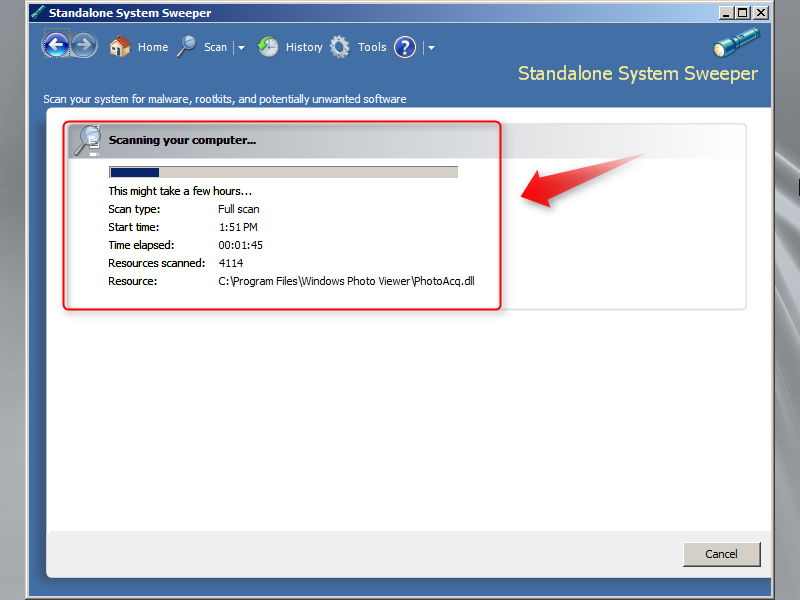800x600 pixels.
Task: Click the Home icon in the toolbar
Action: [119, 46]
